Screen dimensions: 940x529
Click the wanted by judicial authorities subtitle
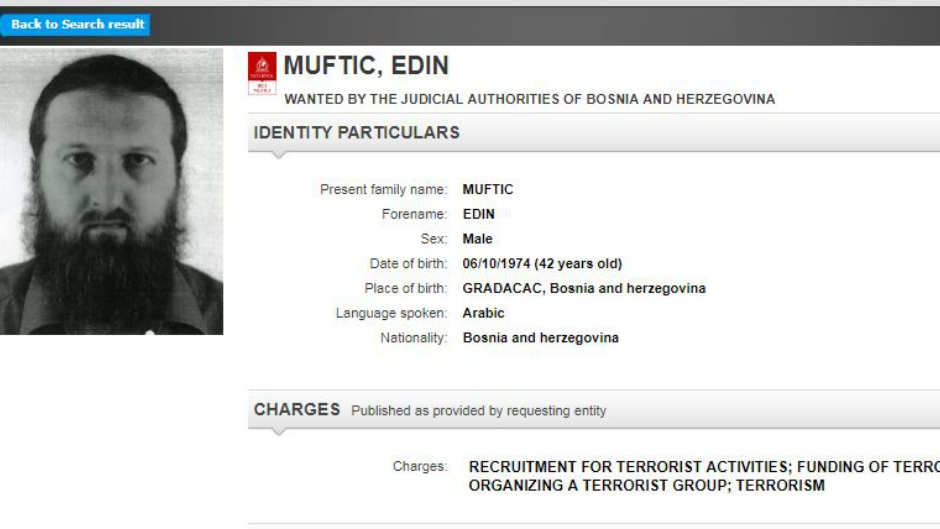click(529, 99)
